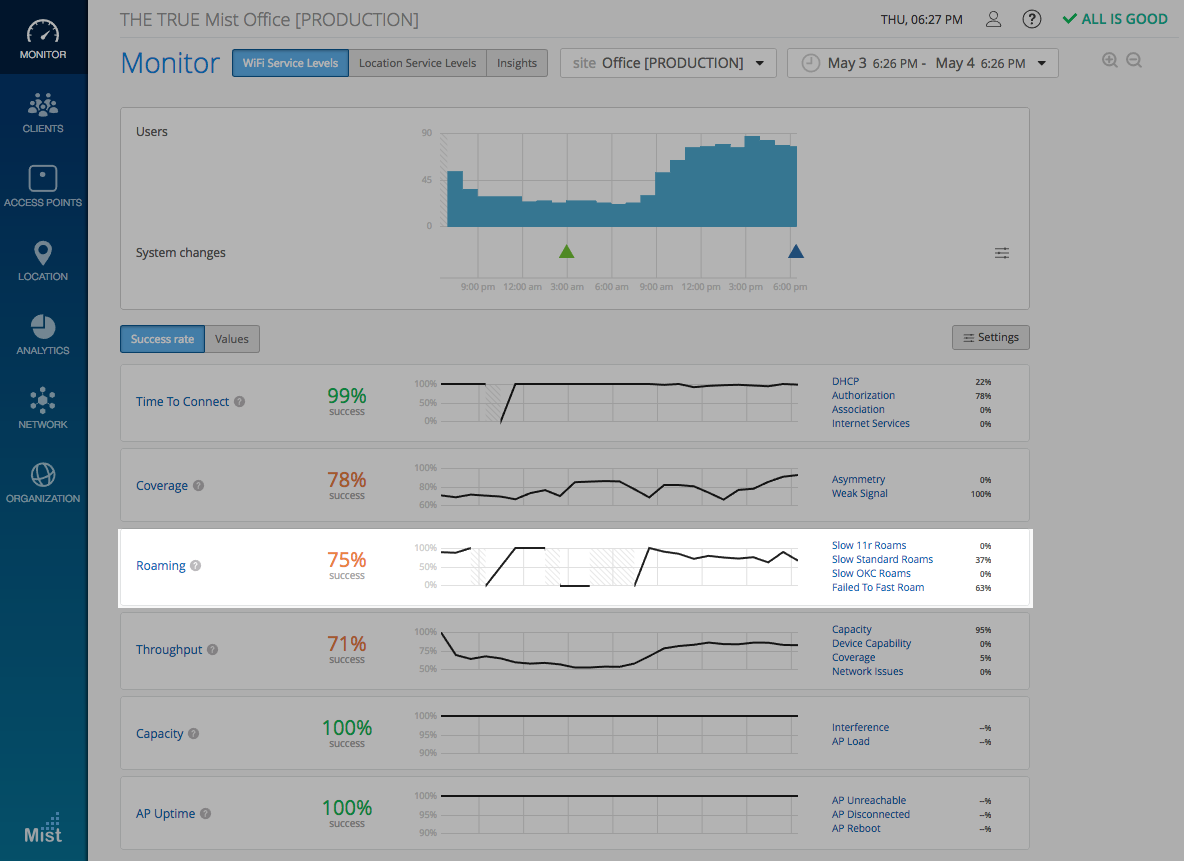This screenshot has height=861, width=1184.
Task: Click the zoom out magnifier icon
Action: (1133, 60)
